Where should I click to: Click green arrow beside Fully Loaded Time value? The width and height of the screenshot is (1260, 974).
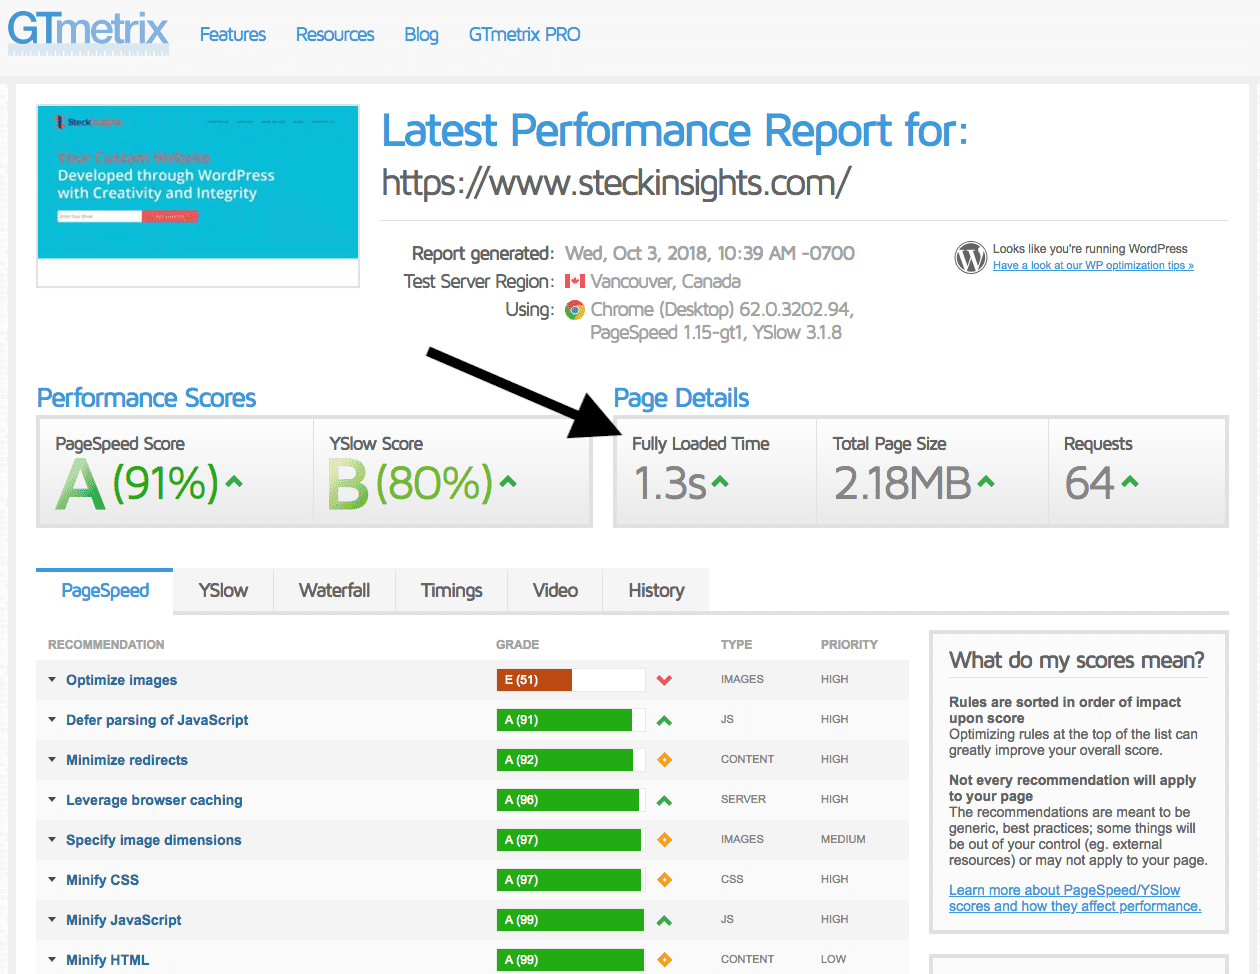pyautogui.click(x=720, y=482)
